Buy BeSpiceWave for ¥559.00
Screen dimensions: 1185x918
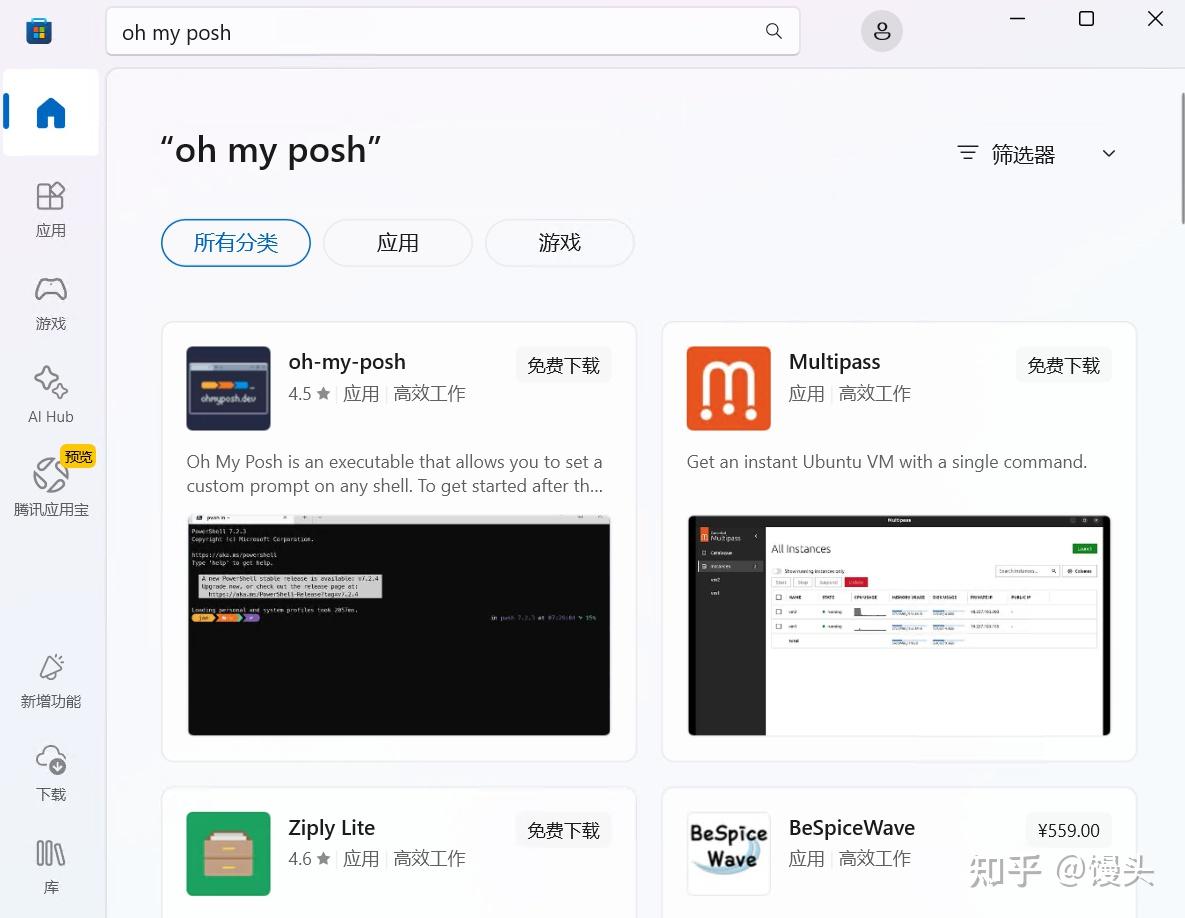tap(1068, 830)
